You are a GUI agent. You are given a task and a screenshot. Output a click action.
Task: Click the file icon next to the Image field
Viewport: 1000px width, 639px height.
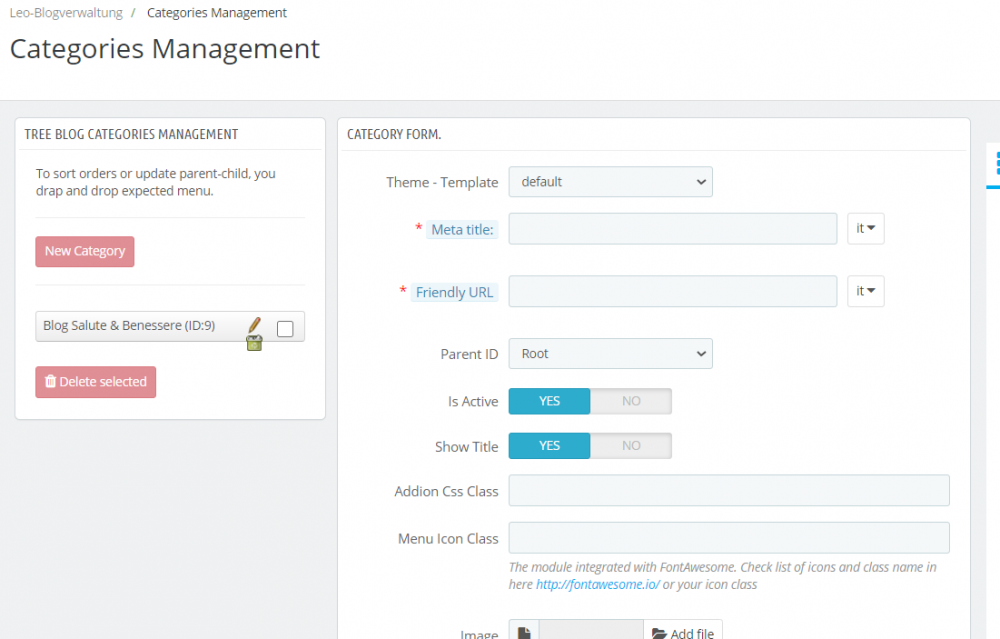[524, 630]
